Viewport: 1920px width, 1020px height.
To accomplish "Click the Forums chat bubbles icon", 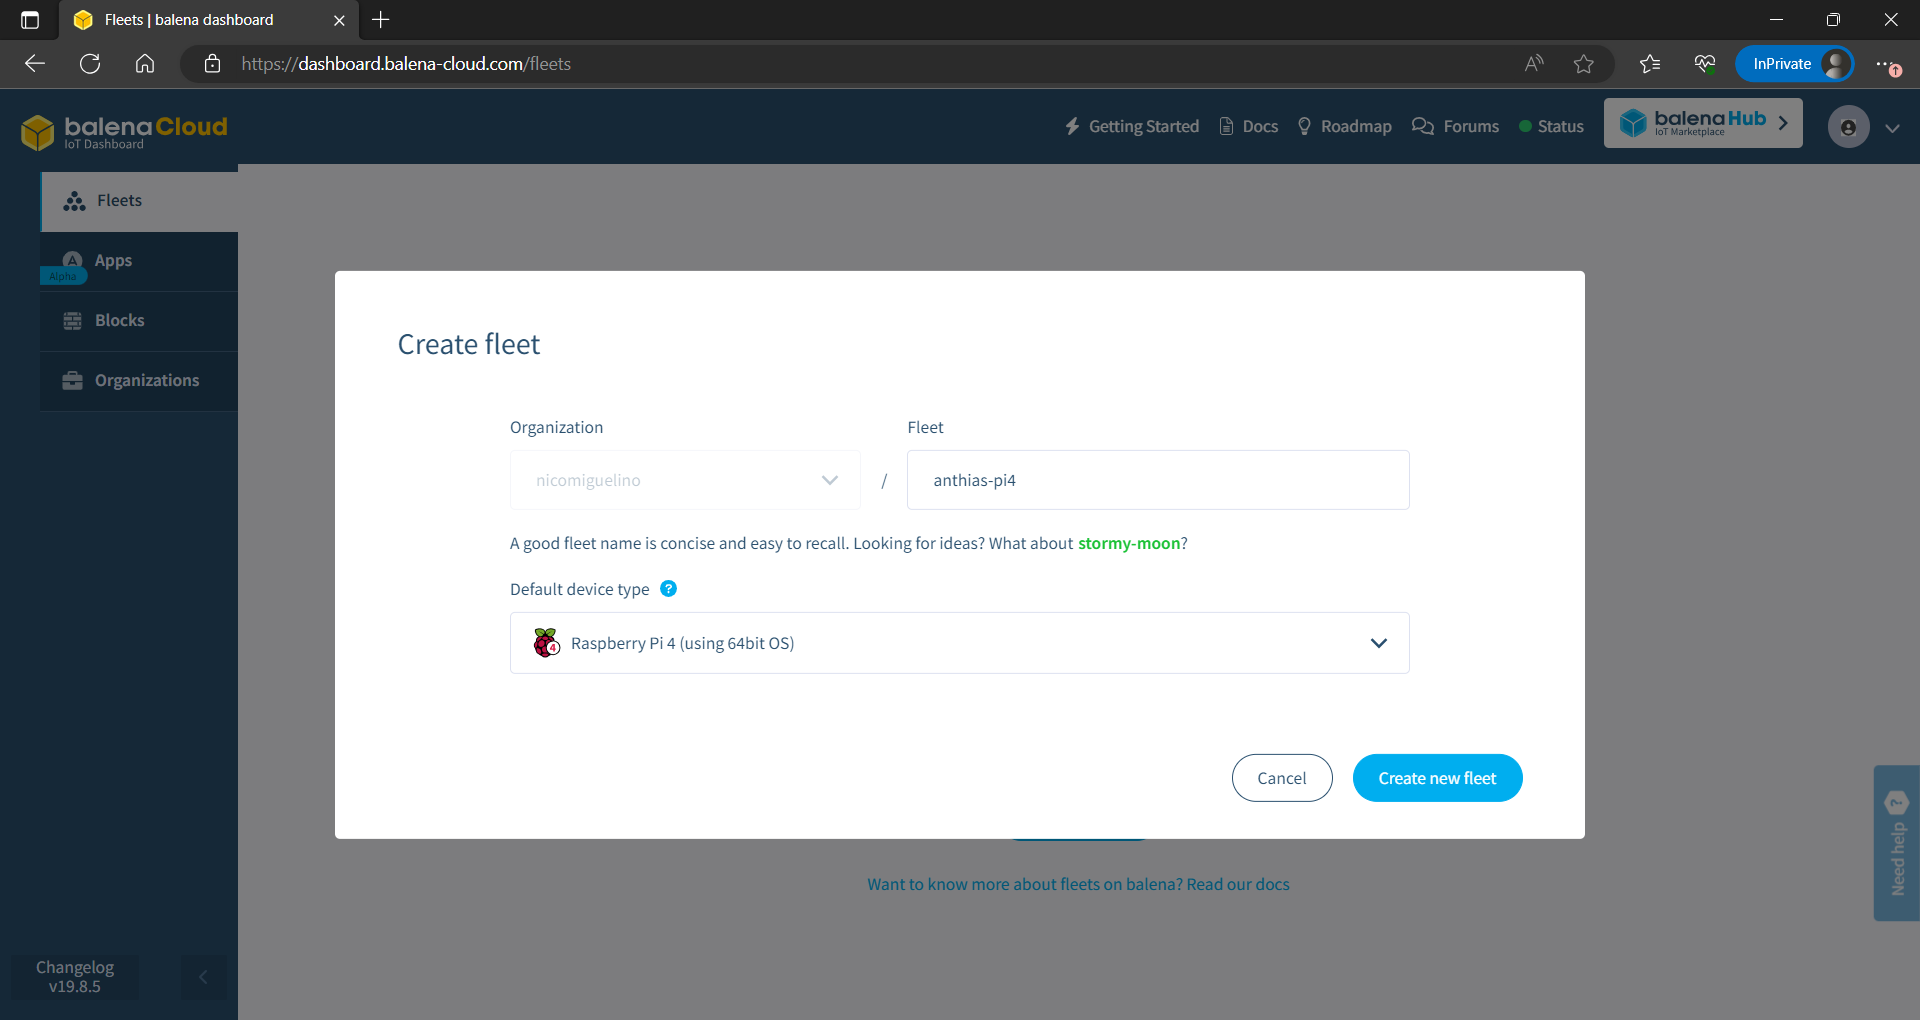I will click(1423, 126).
